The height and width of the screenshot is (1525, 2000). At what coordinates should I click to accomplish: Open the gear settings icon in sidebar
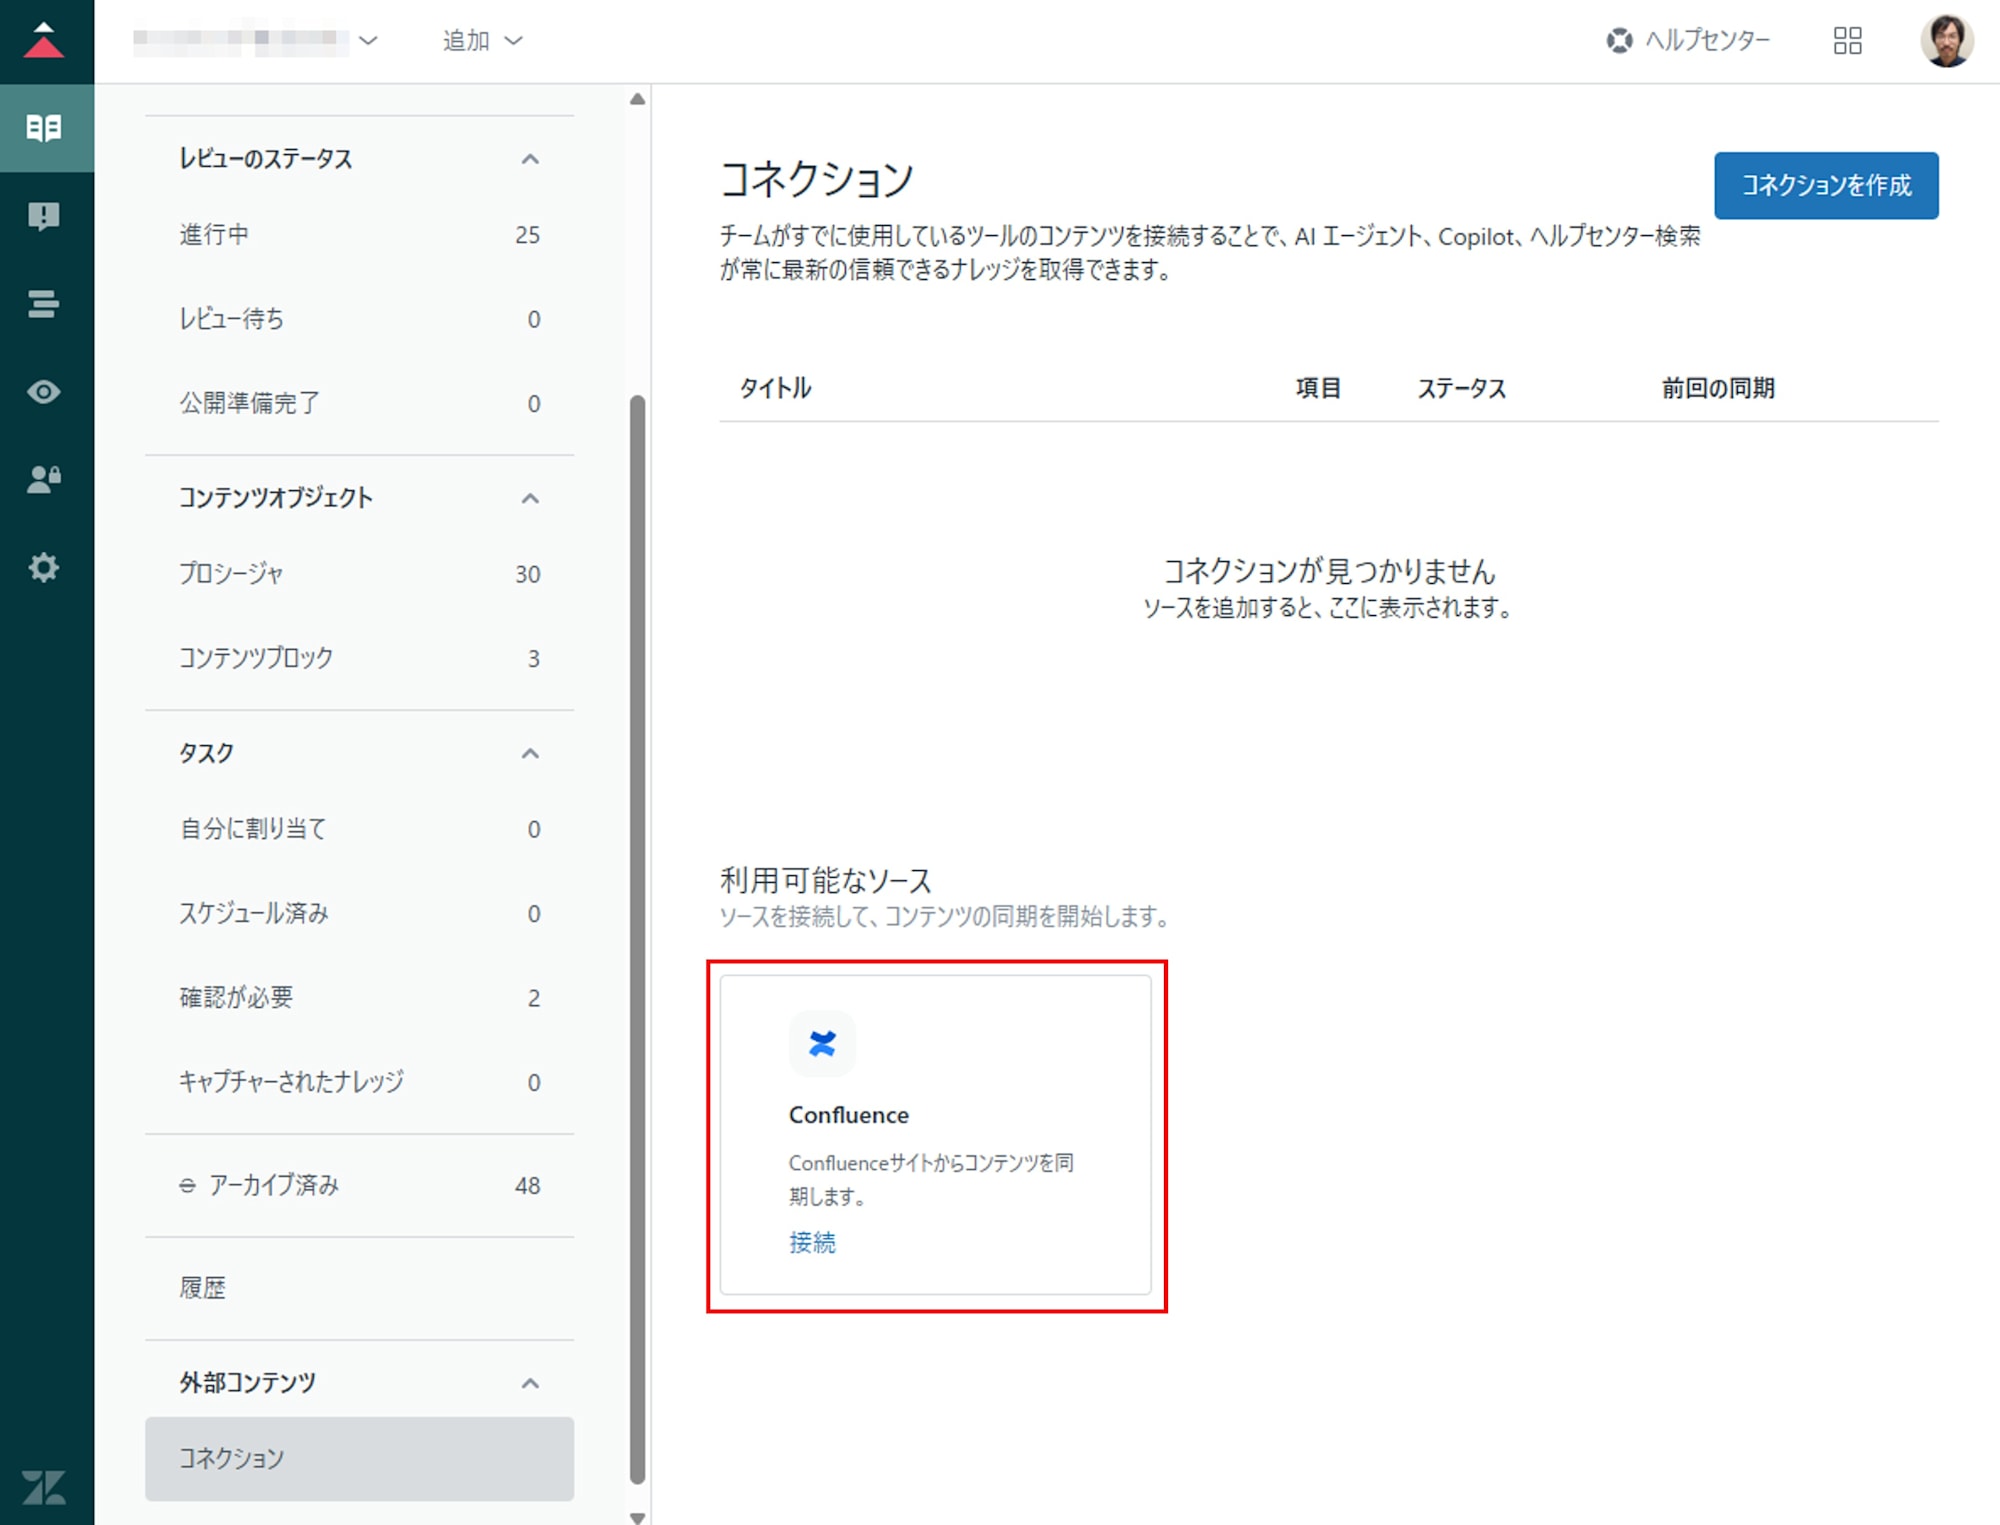tap(44, 567)
